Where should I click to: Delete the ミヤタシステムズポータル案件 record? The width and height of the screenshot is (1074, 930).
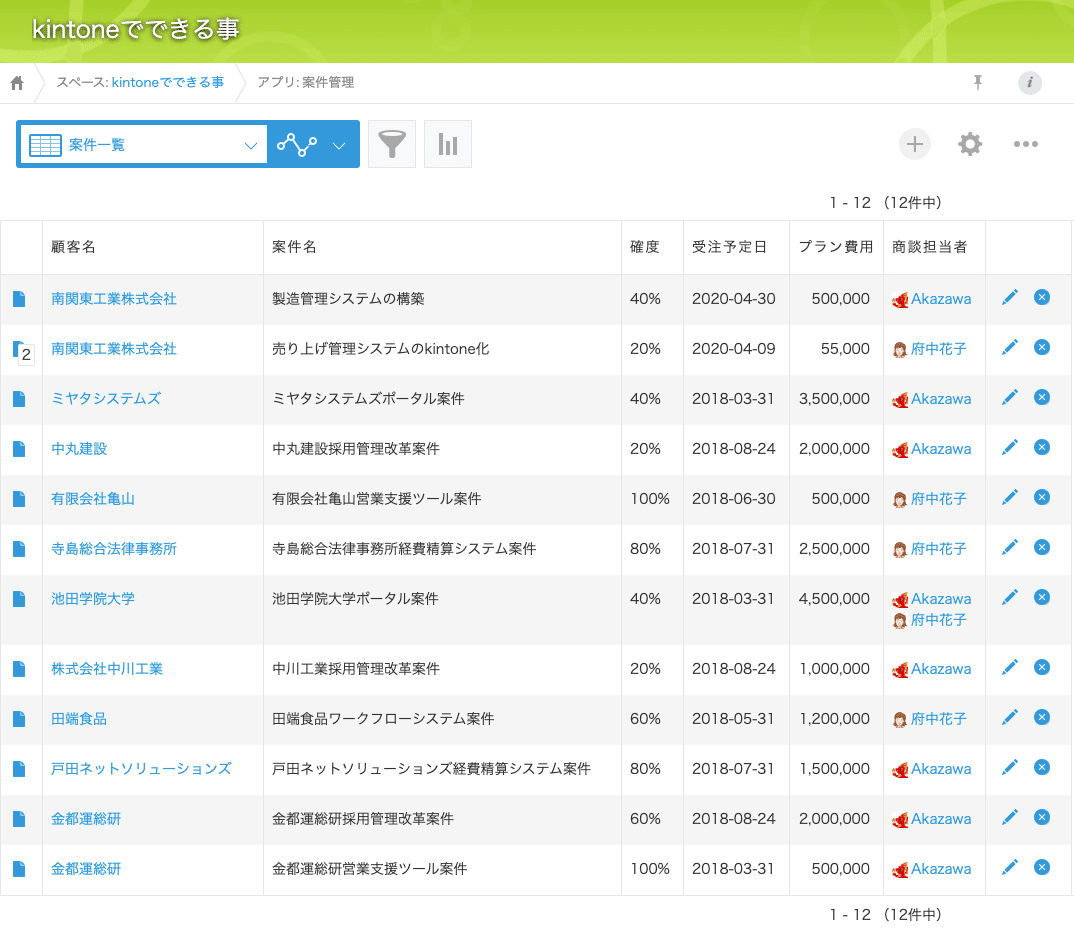pos(1042,397)
